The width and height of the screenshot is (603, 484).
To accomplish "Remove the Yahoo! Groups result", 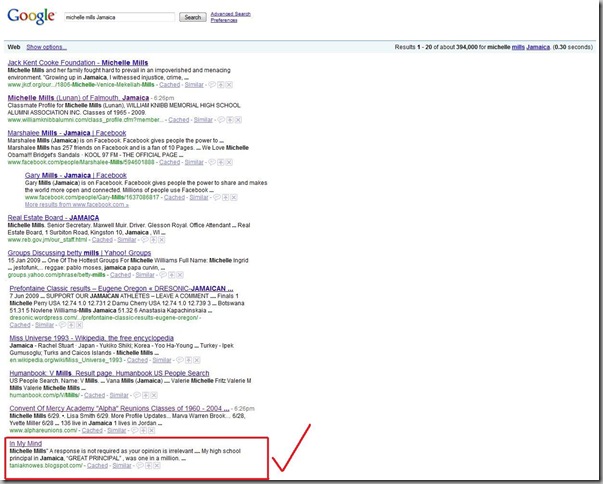I will tap(180, 275).
